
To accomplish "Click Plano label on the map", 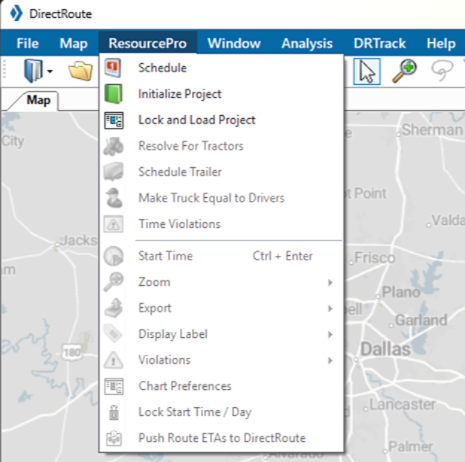I will coord(401,292).
